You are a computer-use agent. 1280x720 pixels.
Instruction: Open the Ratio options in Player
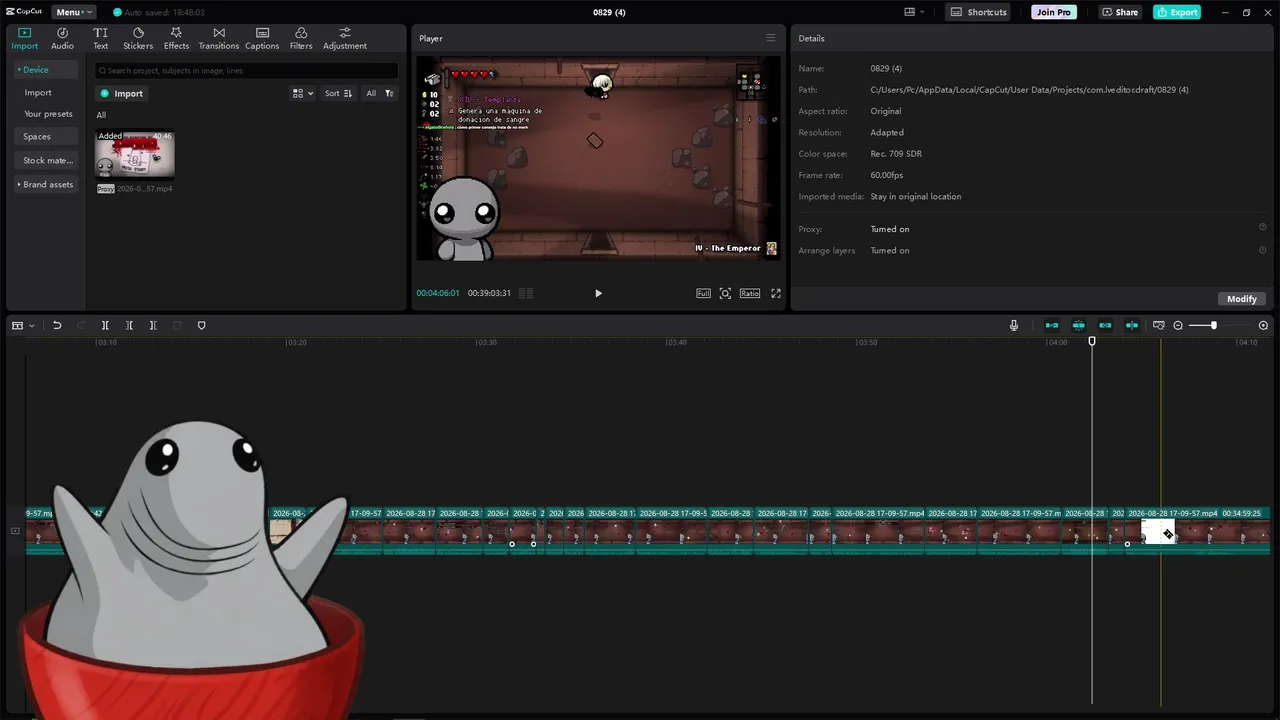pos(750,293)
